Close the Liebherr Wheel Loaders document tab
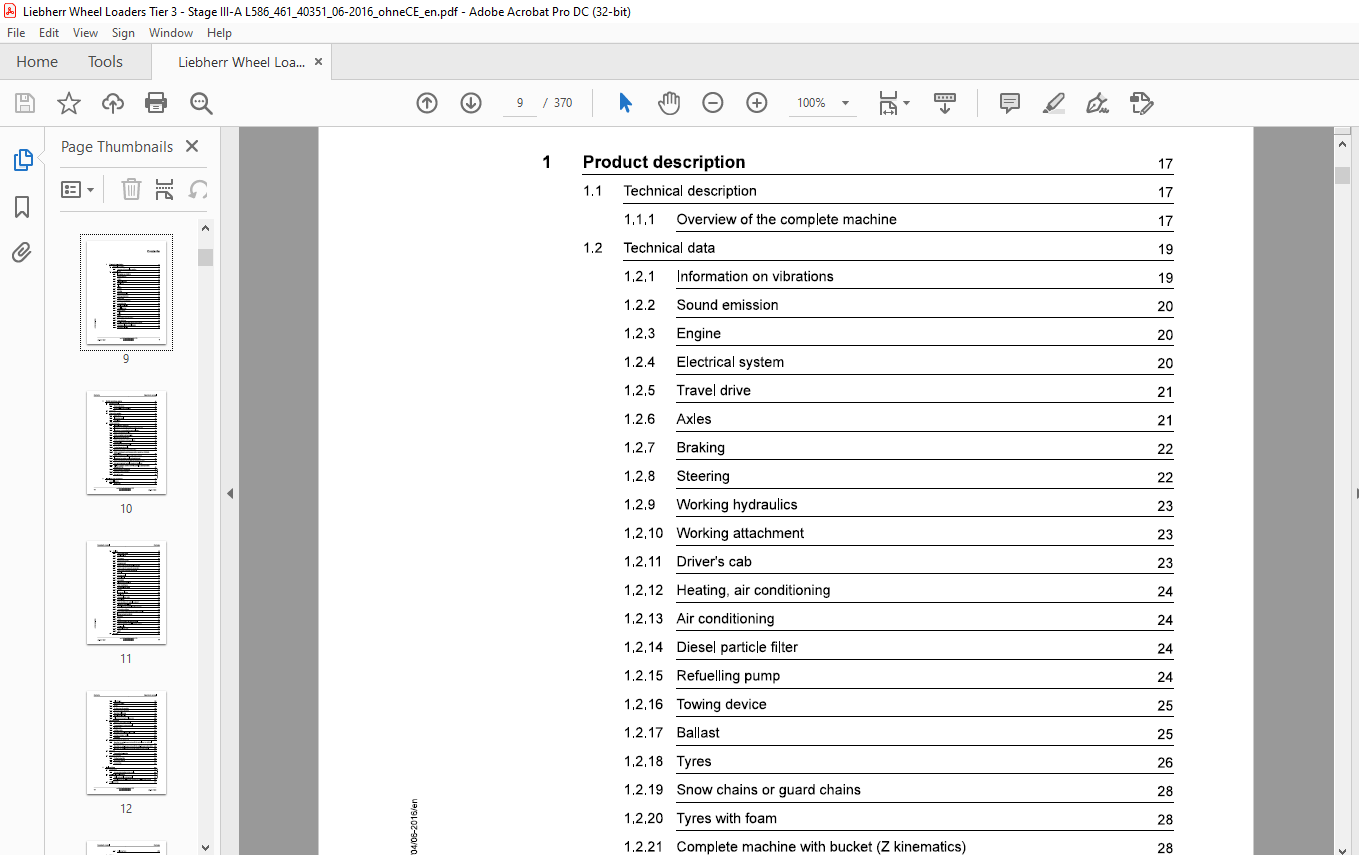 [x=319, y=62]
